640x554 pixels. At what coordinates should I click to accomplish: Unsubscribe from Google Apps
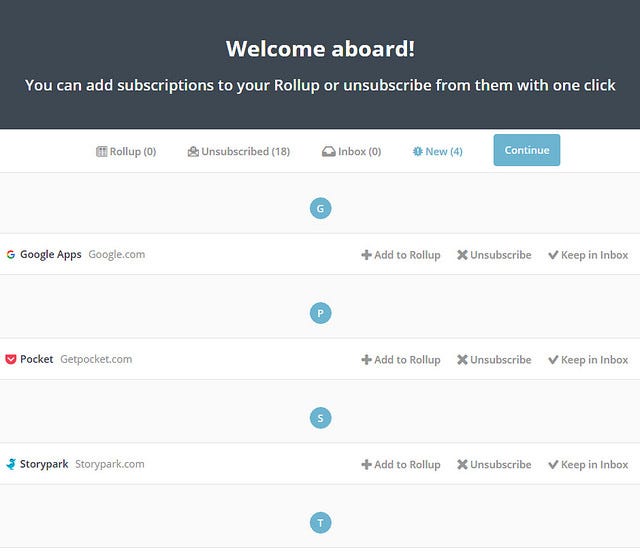pos(494,255)
